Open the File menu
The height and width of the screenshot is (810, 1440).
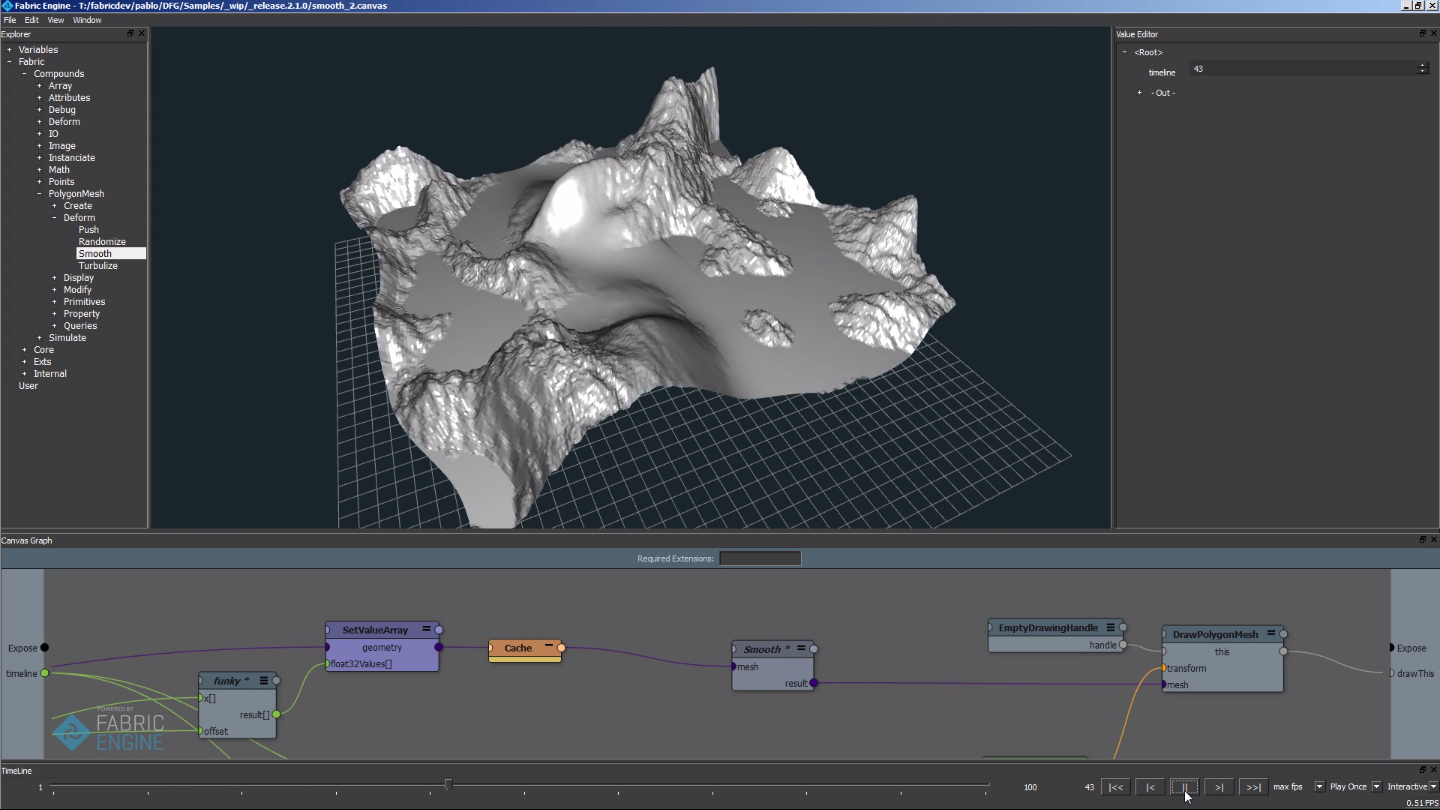(9, 19)
